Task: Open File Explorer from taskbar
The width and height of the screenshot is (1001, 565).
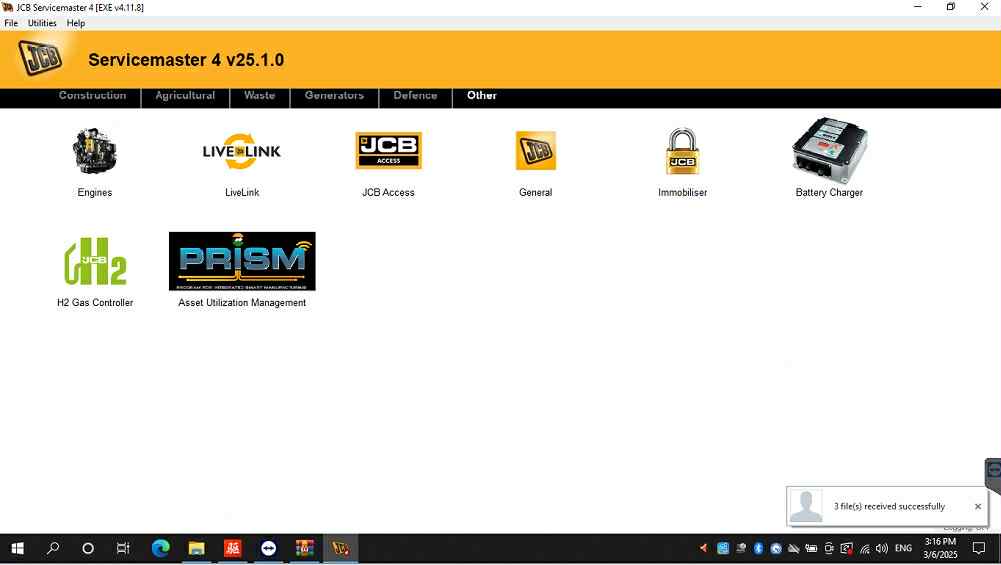Action: tap(197, 548)
